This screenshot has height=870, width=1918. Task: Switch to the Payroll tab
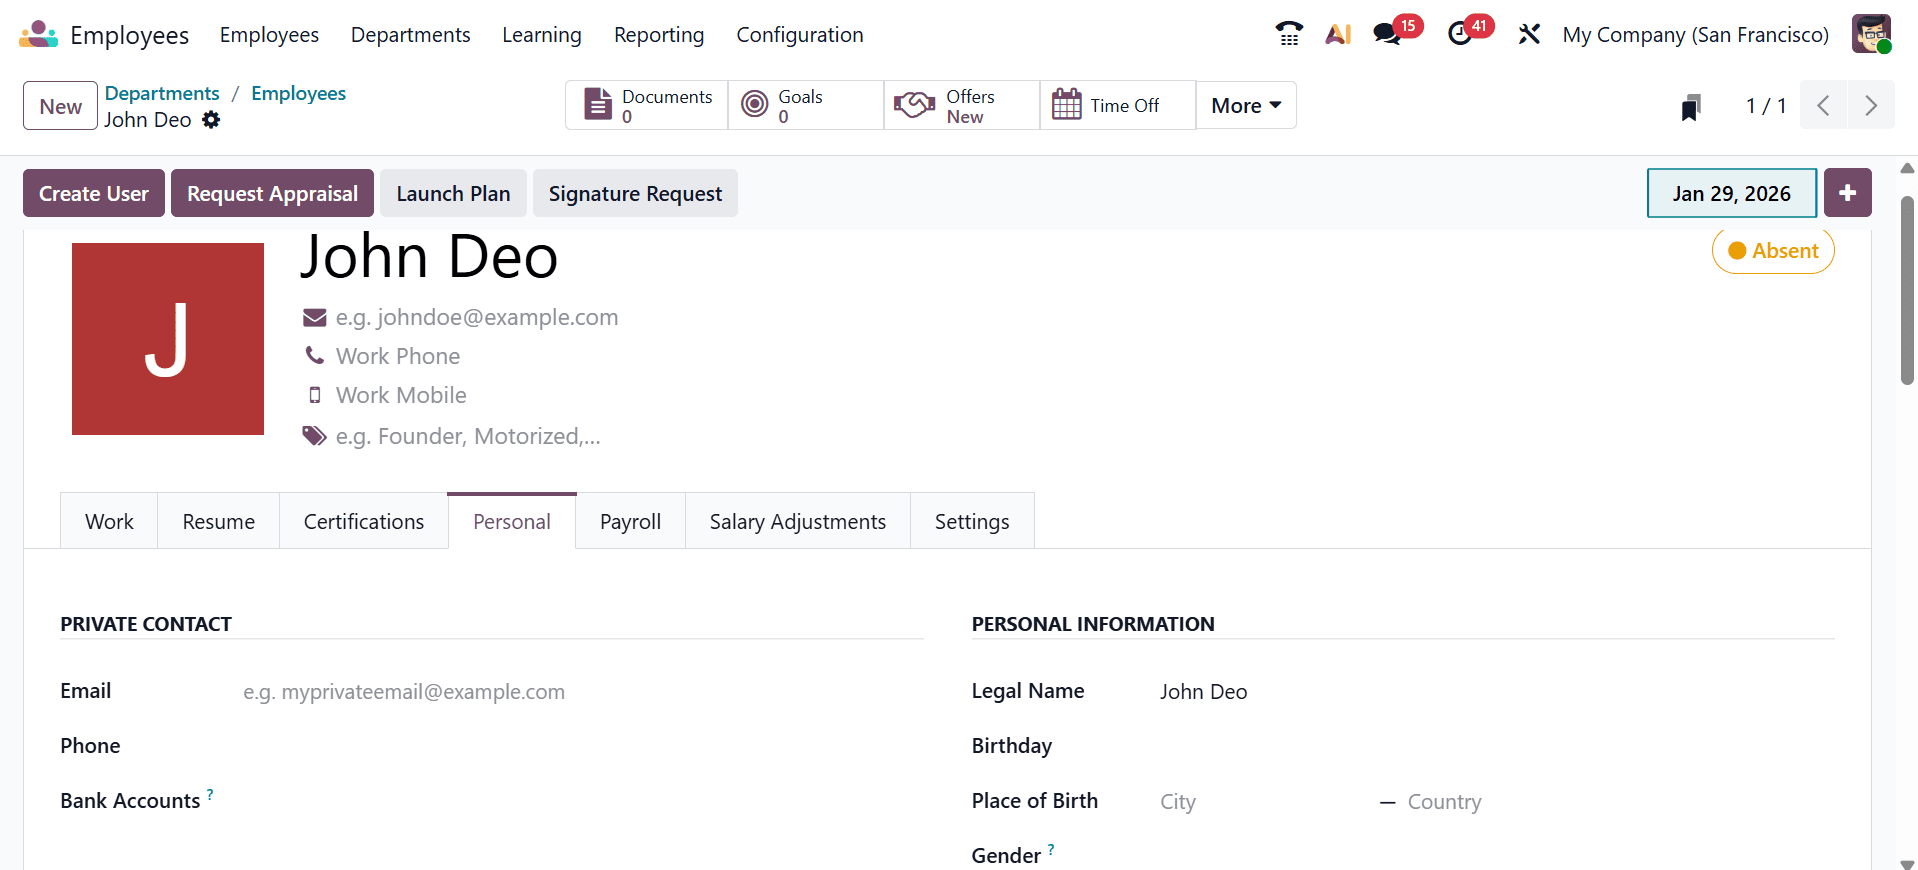[630, 521]
